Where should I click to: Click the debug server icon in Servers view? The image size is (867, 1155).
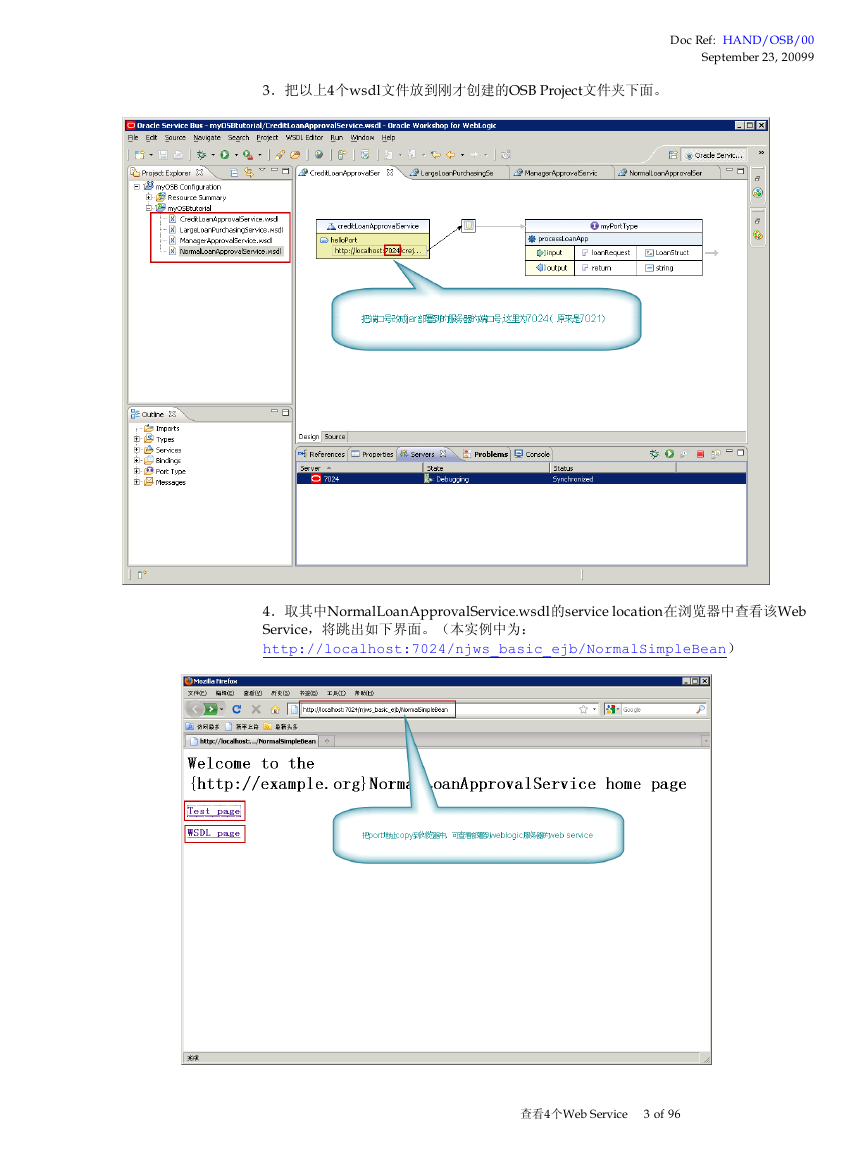point(654,454)
